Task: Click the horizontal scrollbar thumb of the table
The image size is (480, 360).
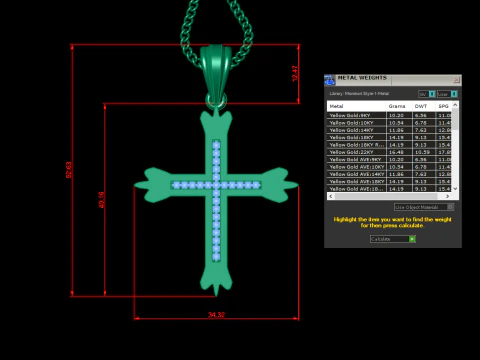Action: pyautogui.click(x=386, y=196)
